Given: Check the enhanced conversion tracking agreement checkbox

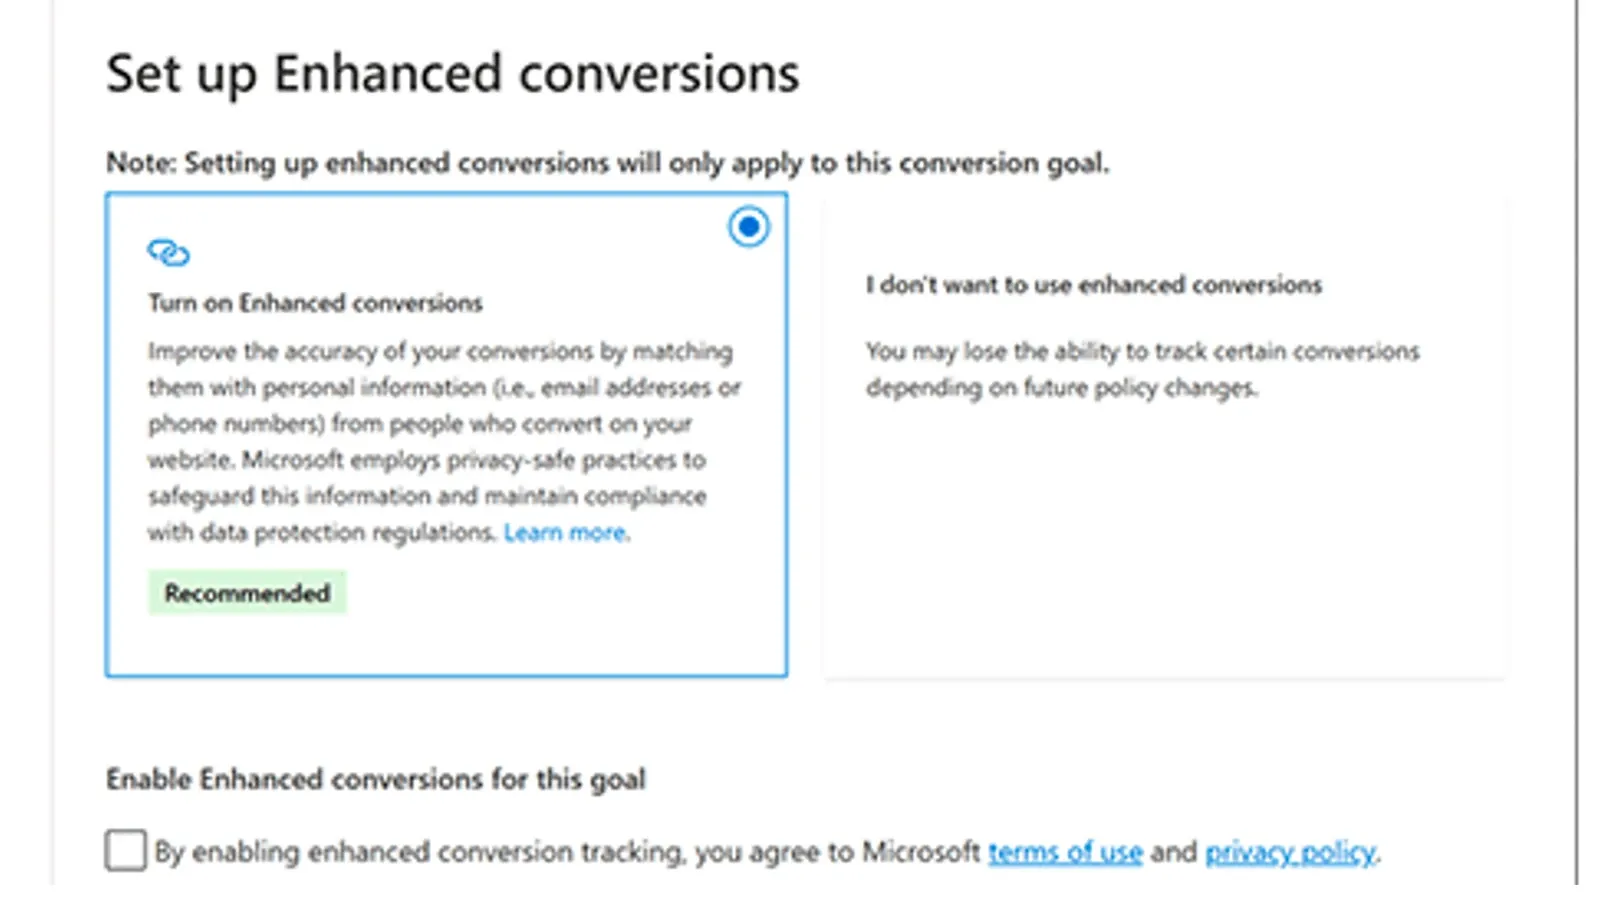Looking at the screenshot, I should tap(124, 851).
